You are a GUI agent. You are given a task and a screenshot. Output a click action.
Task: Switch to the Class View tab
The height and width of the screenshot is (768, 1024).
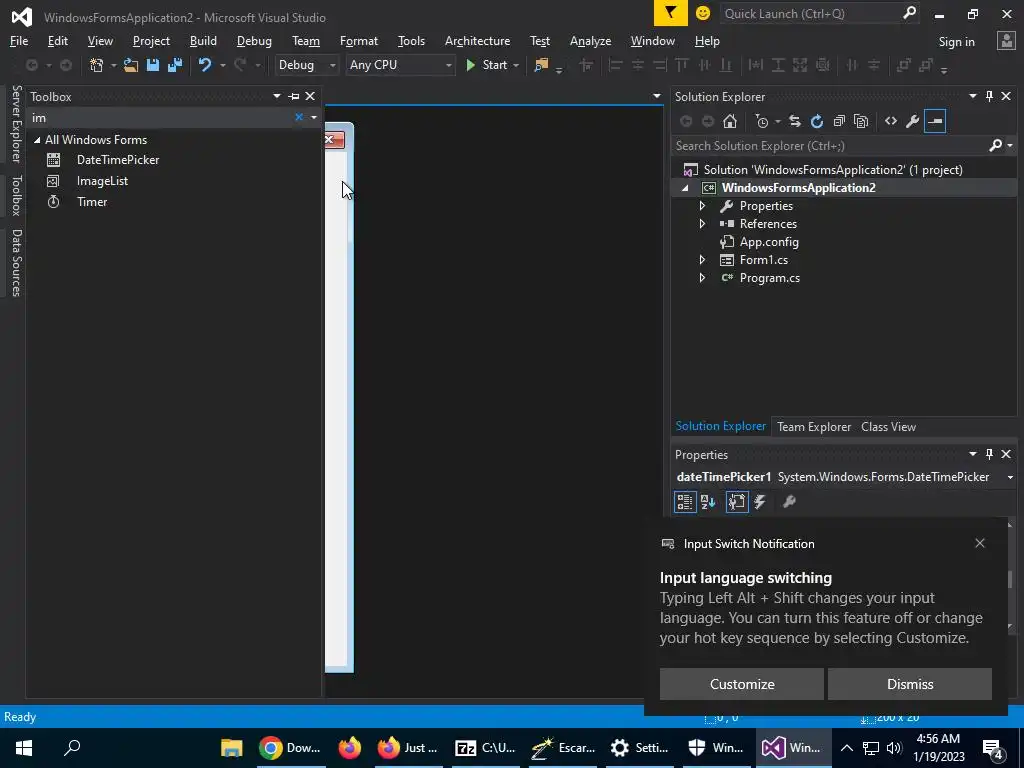point(888,427)
